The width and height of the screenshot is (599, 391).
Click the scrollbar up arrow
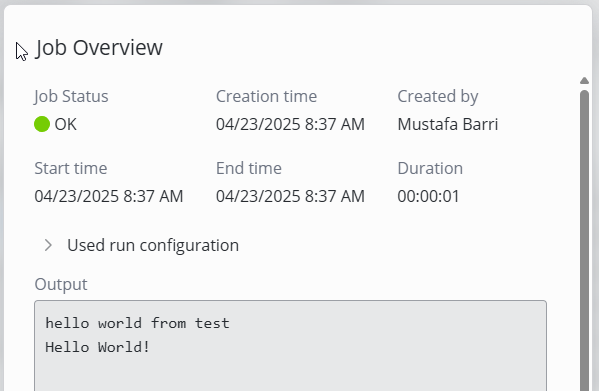pos(584,81)
